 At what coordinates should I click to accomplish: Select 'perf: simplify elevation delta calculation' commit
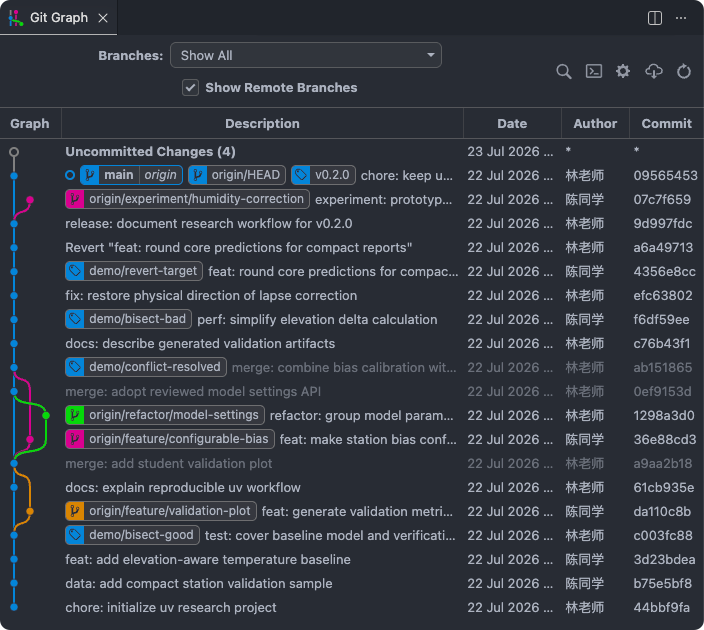[x=352, y=319]
